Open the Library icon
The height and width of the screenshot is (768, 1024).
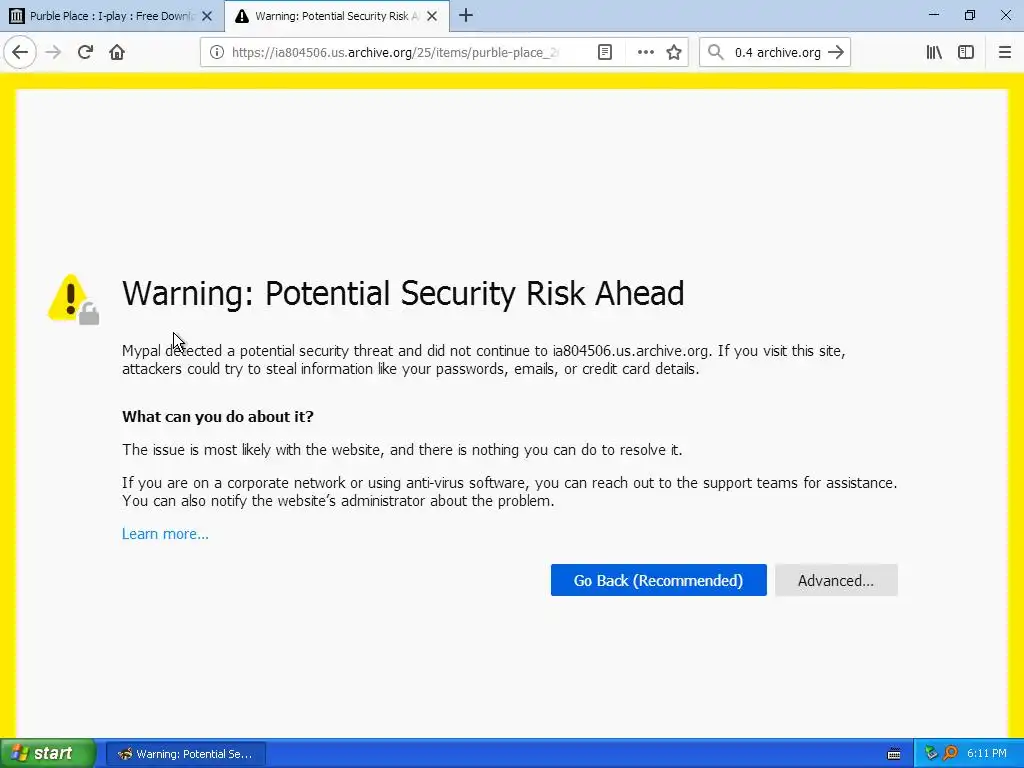coord(934,52)
